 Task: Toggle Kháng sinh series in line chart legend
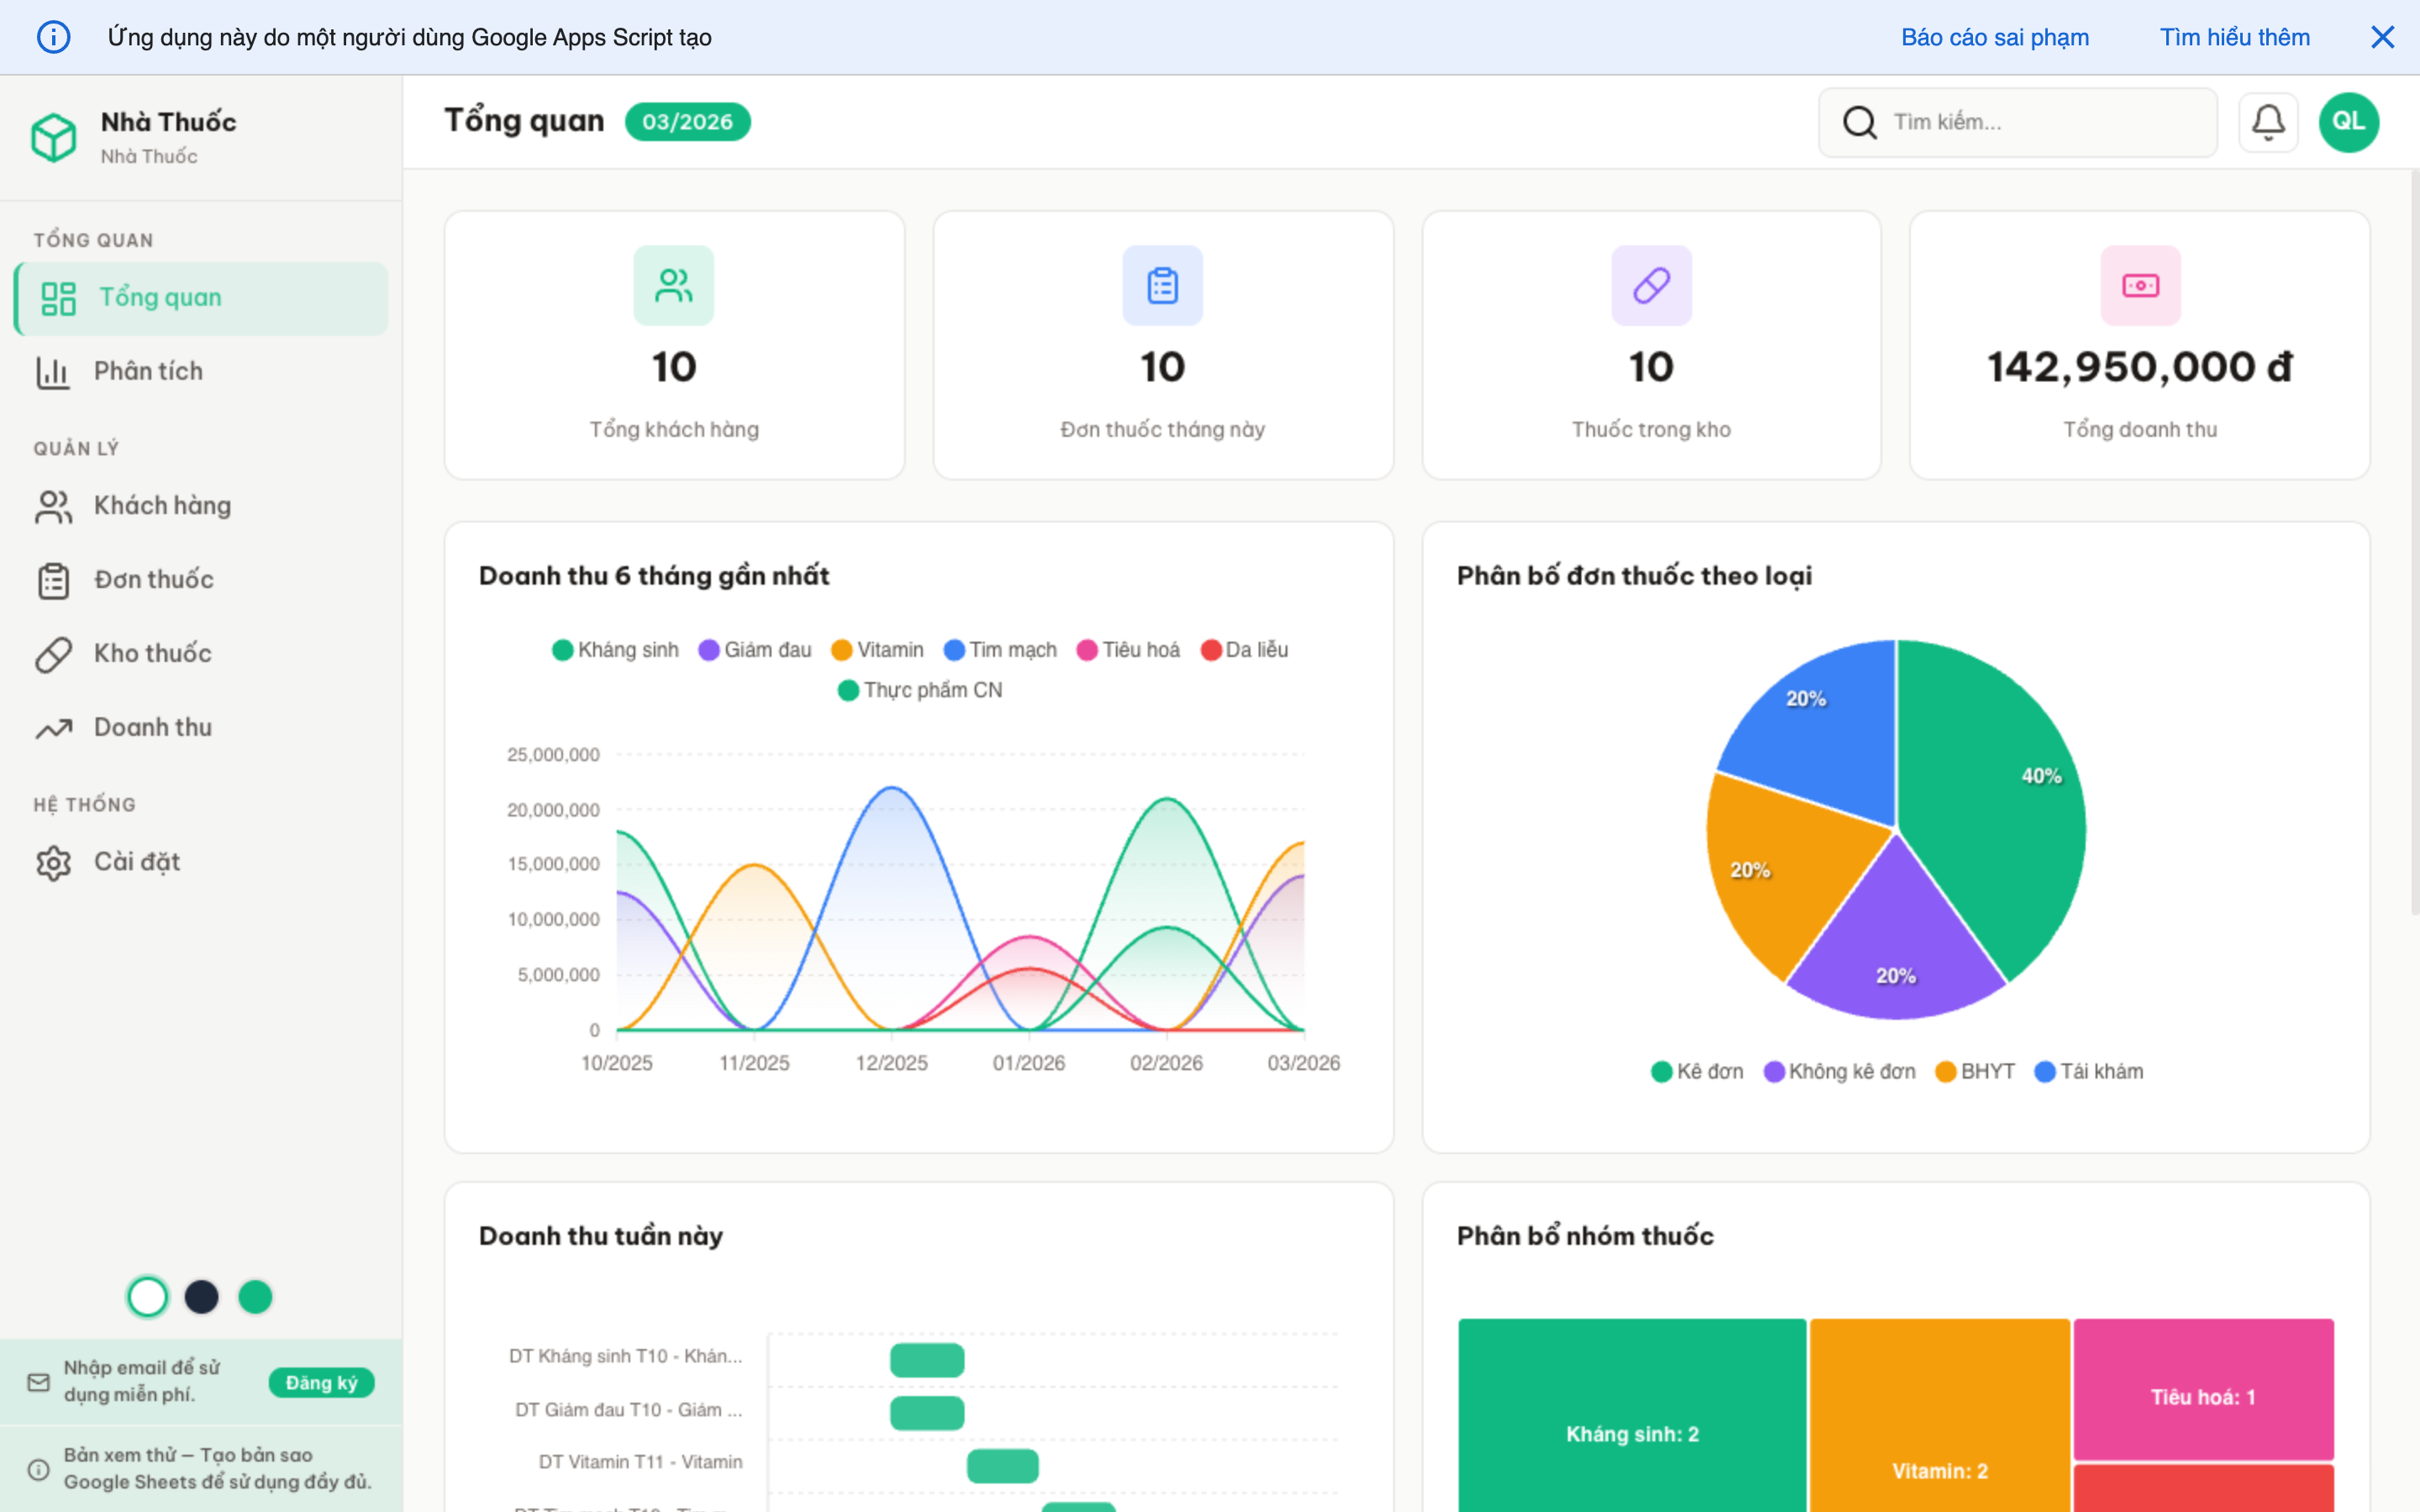click(616, 650)
